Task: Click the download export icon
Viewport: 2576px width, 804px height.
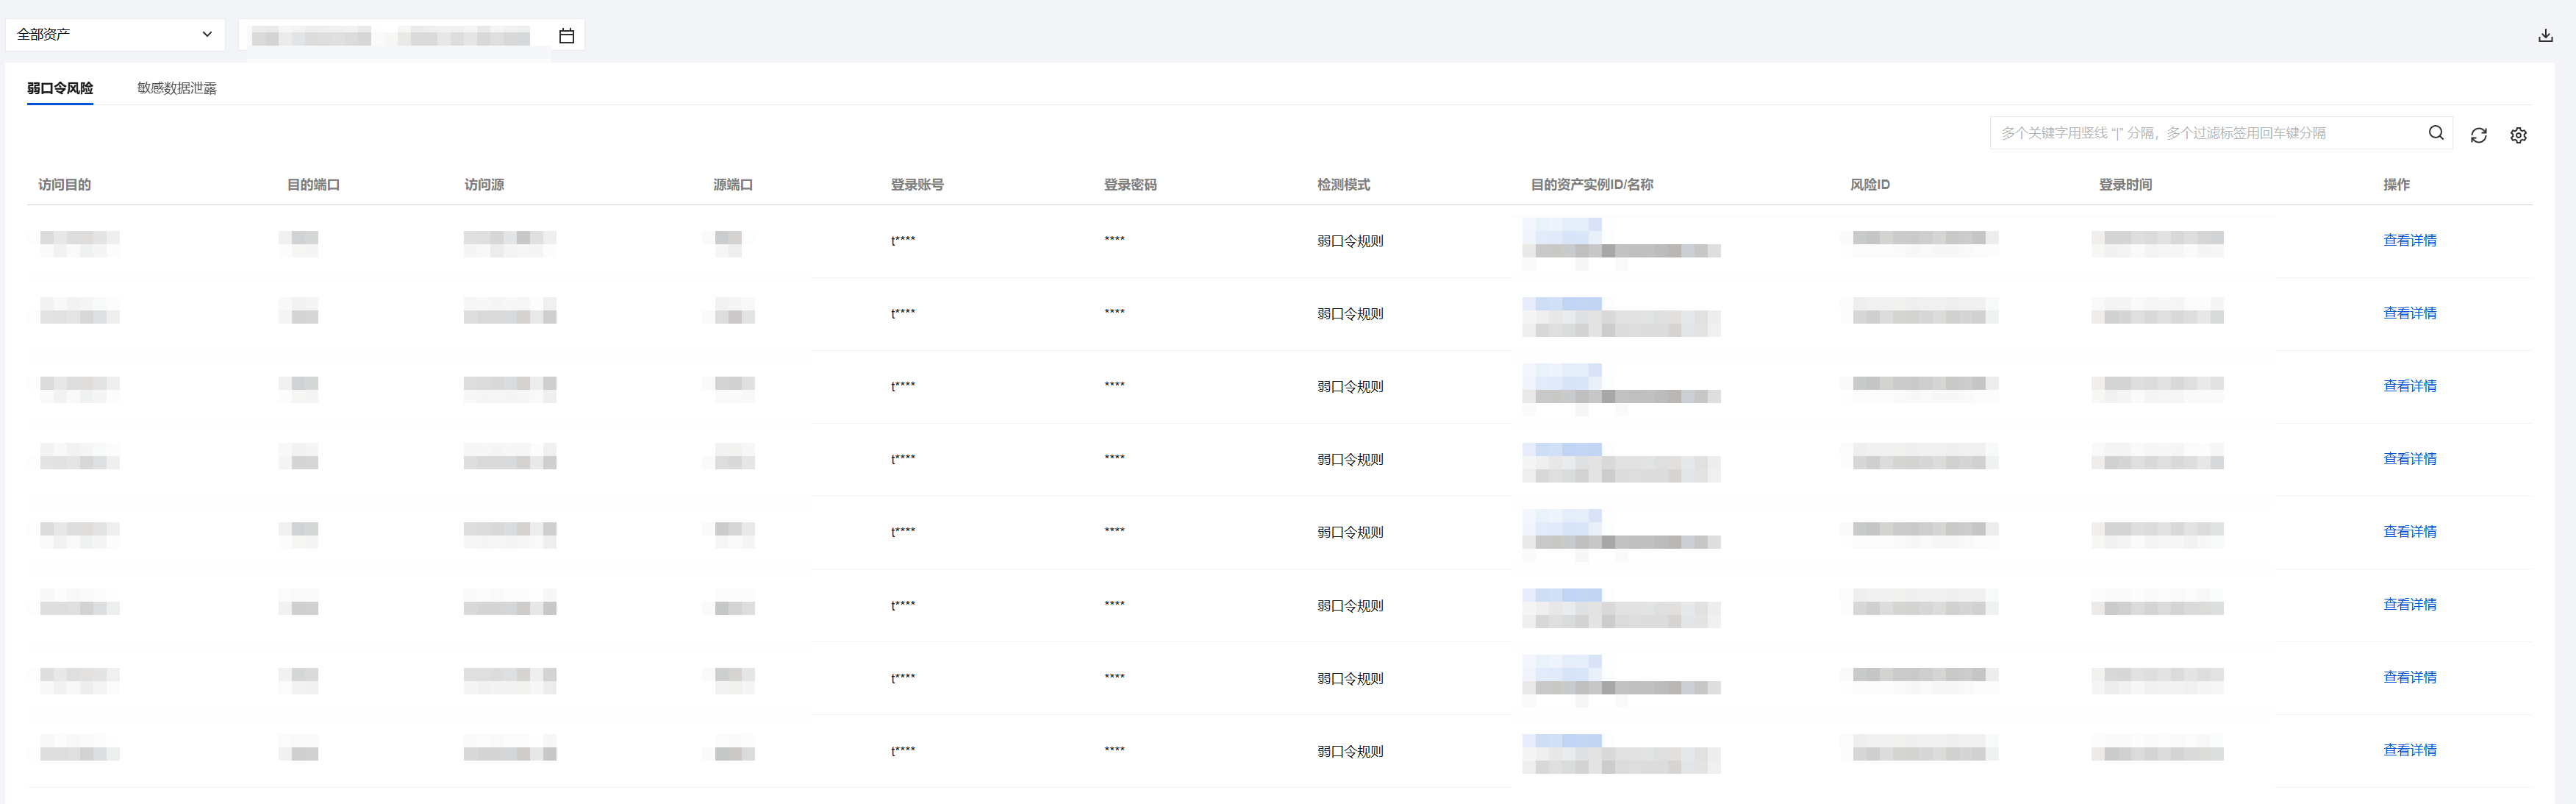Action: coord(2545,35)
